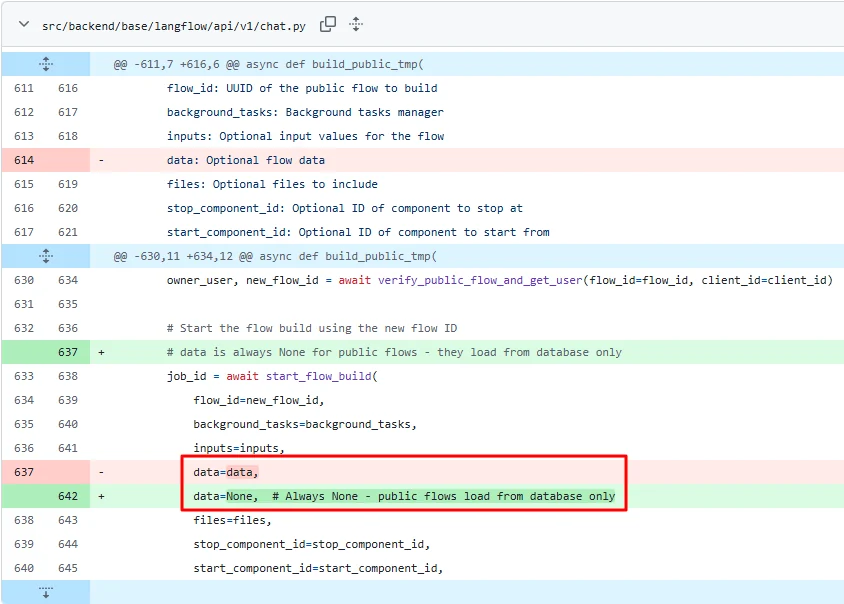Expand hidden lines between 617 and 630
The width and height of the screenshot is (844, 604).
[46, 256]
